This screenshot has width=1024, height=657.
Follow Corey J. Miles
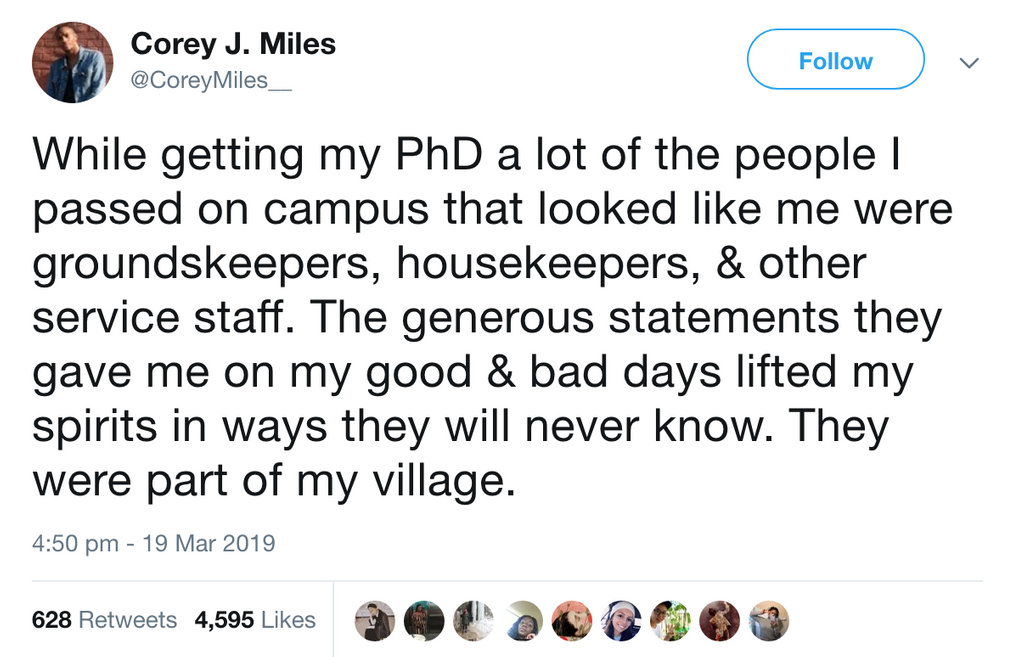click(x=835, y=61)
